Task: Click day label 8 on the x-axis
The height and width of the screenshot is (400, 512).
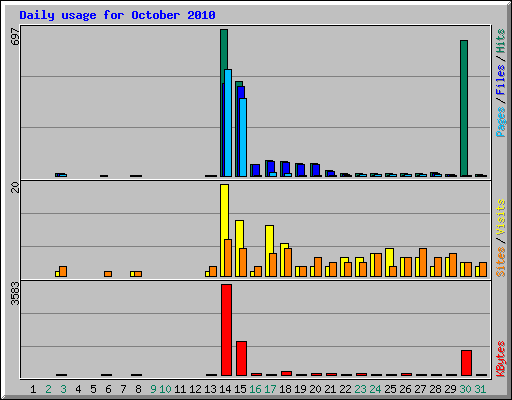Action: 138,389
